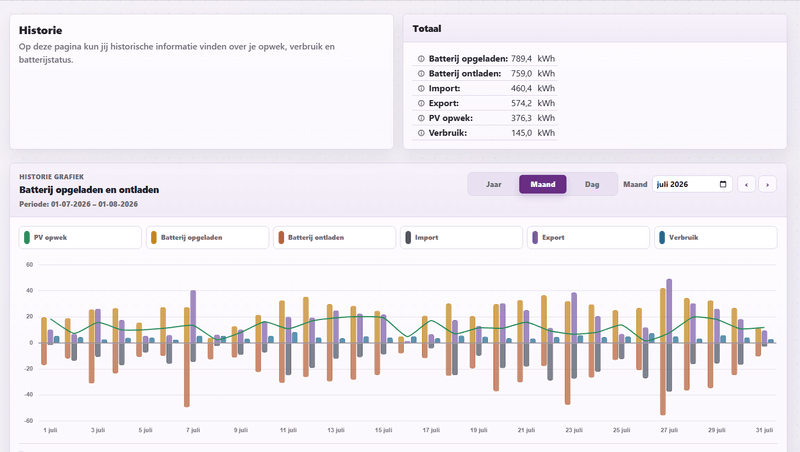The width and height of the screenshot is (800, 452).
Task: Click the '23 juli' axis label
Action: [574, 430]
